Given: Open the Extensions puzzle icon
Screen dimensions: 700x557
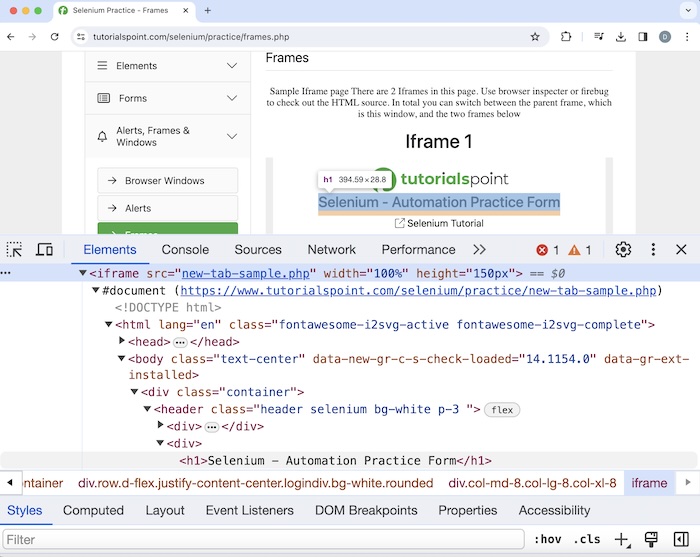Looking at the screenshot, I should pos(566,37).
